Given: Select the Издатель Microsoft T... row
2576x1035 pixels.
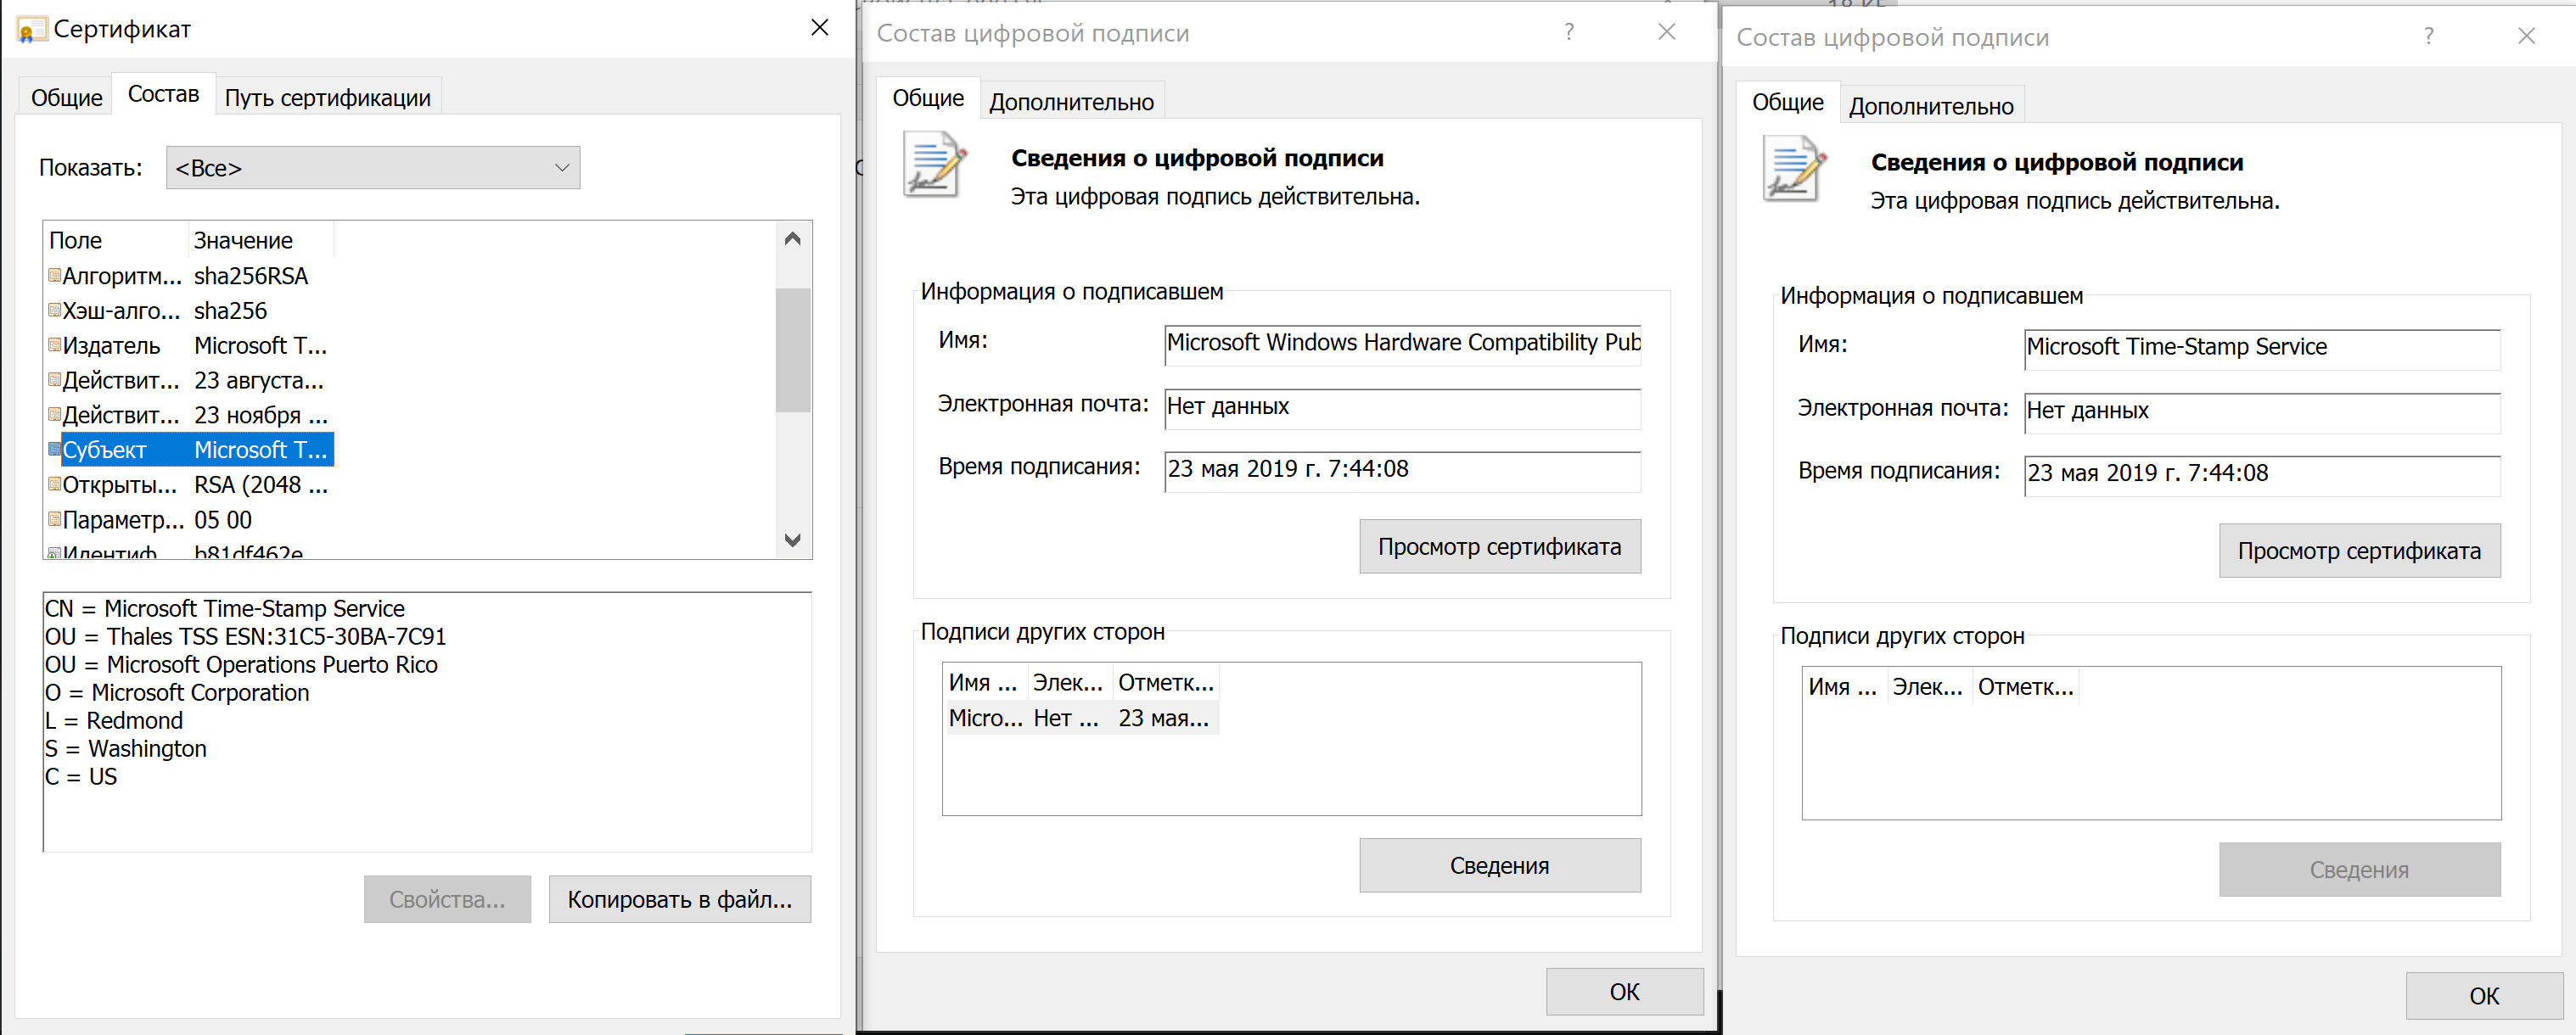Looking at the screenshot, I should click(190, 345).
